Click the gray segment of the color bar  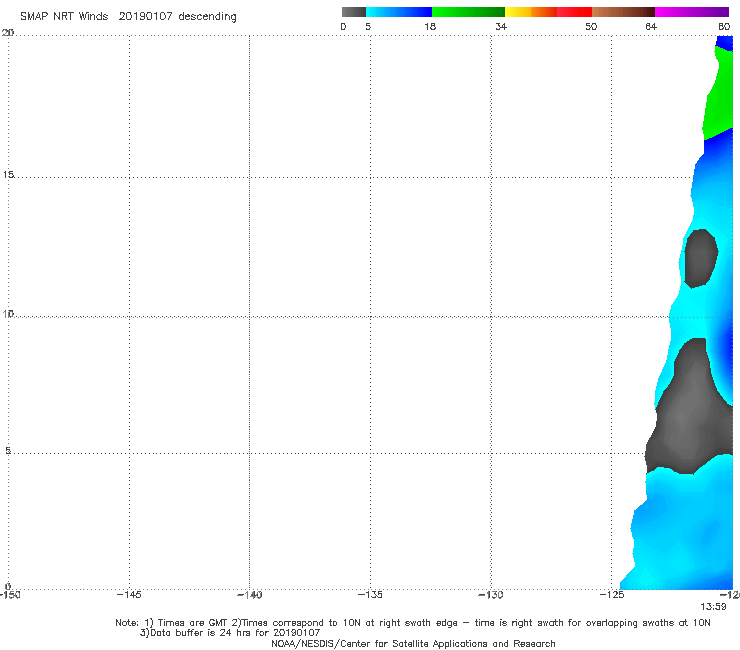tap(354, 12)
